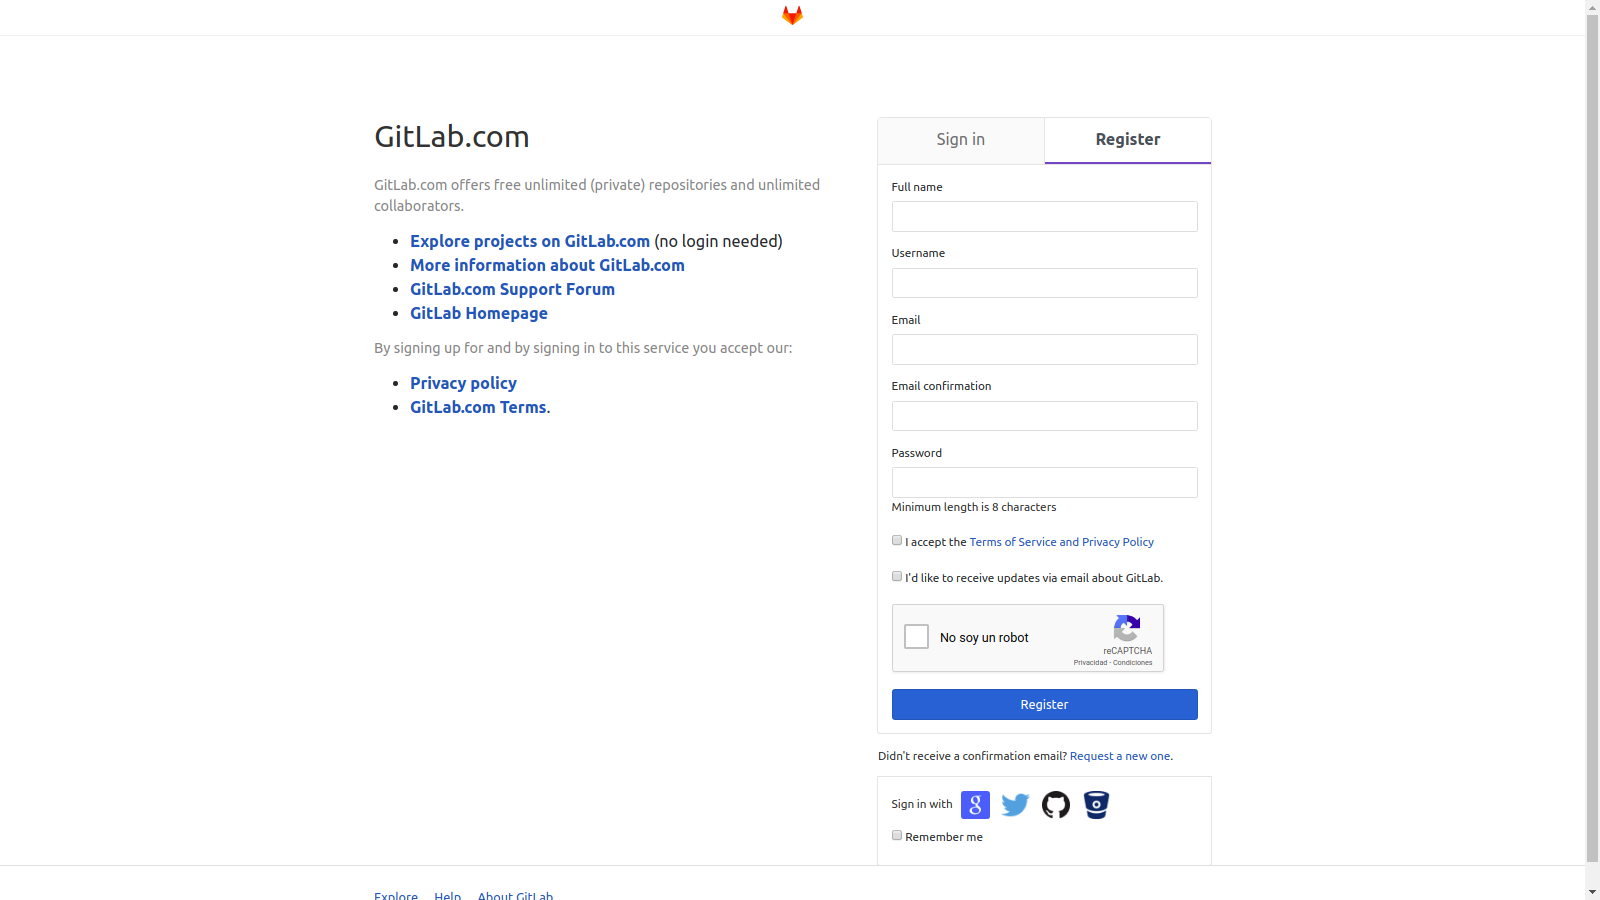
Task: Focus the Full name input field
Action: [x=1044, y=217]
